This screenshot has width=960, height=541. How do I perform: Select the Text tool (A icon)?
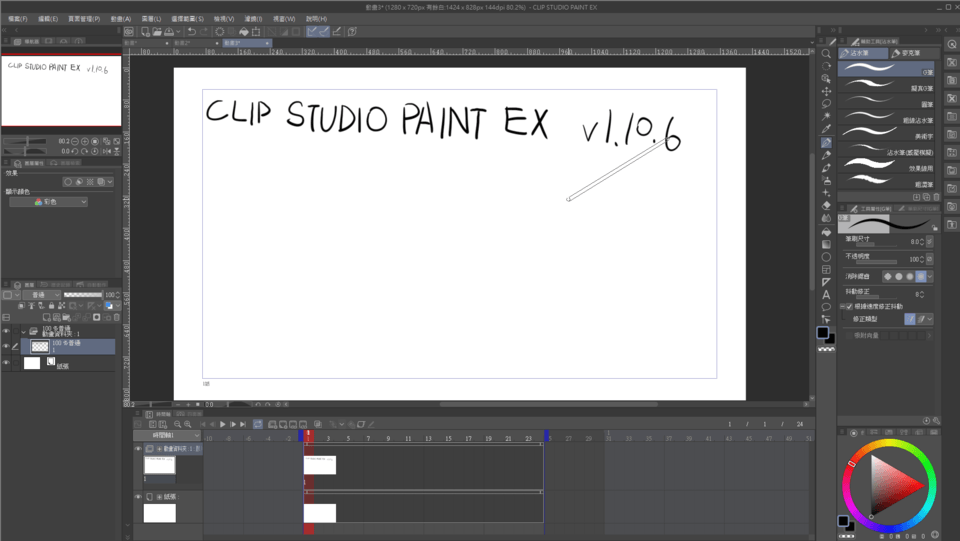coord(826,294)
